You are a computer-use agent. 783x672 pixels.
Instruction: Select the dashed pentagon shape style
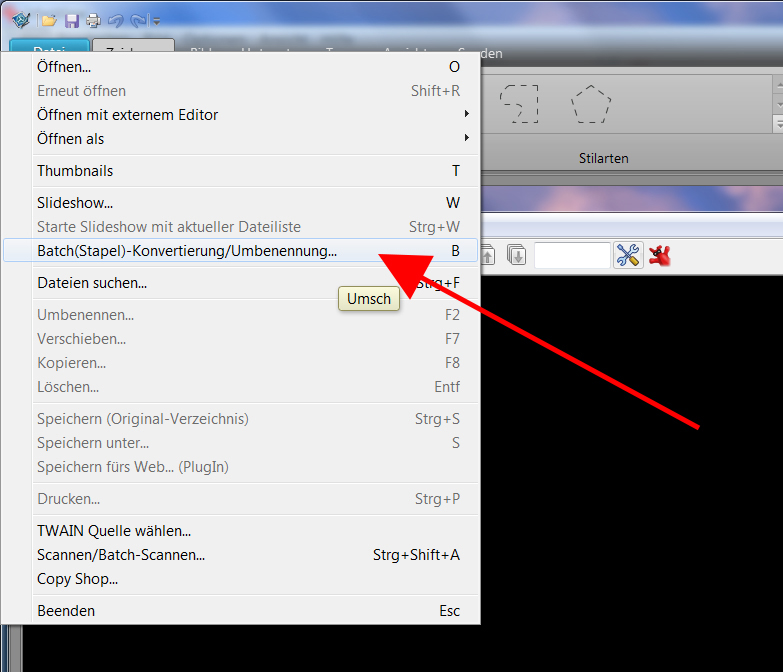point(591,104)
